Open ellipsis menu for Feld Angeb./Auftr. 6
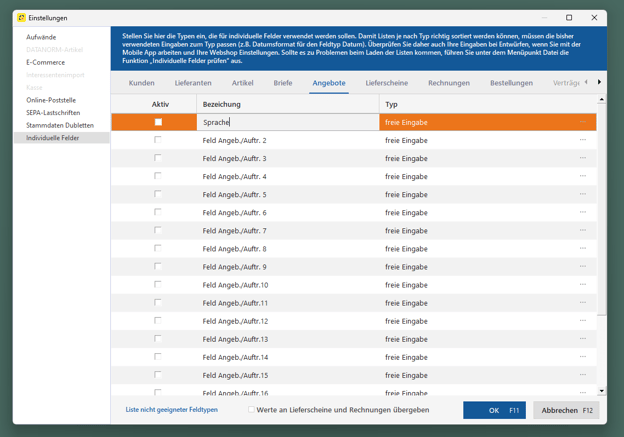 [x=583, y=212]
